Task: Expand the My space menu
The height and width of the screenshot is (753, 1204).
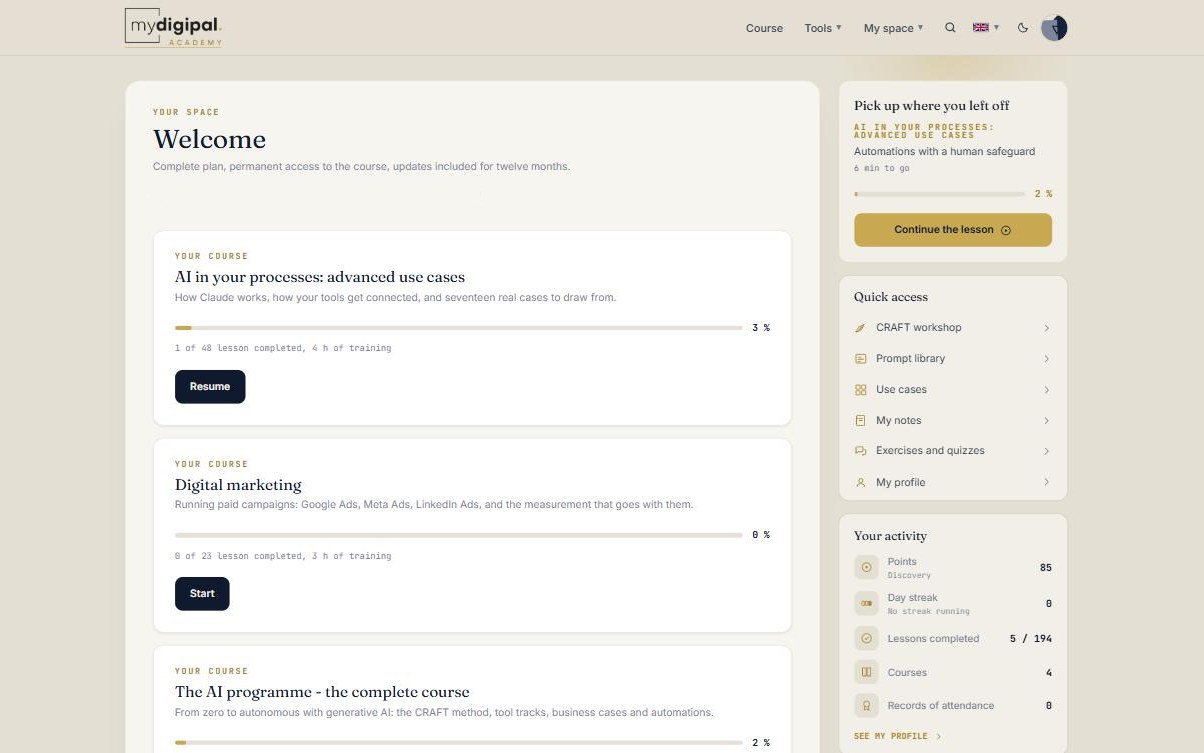Action: click(894, 28)
